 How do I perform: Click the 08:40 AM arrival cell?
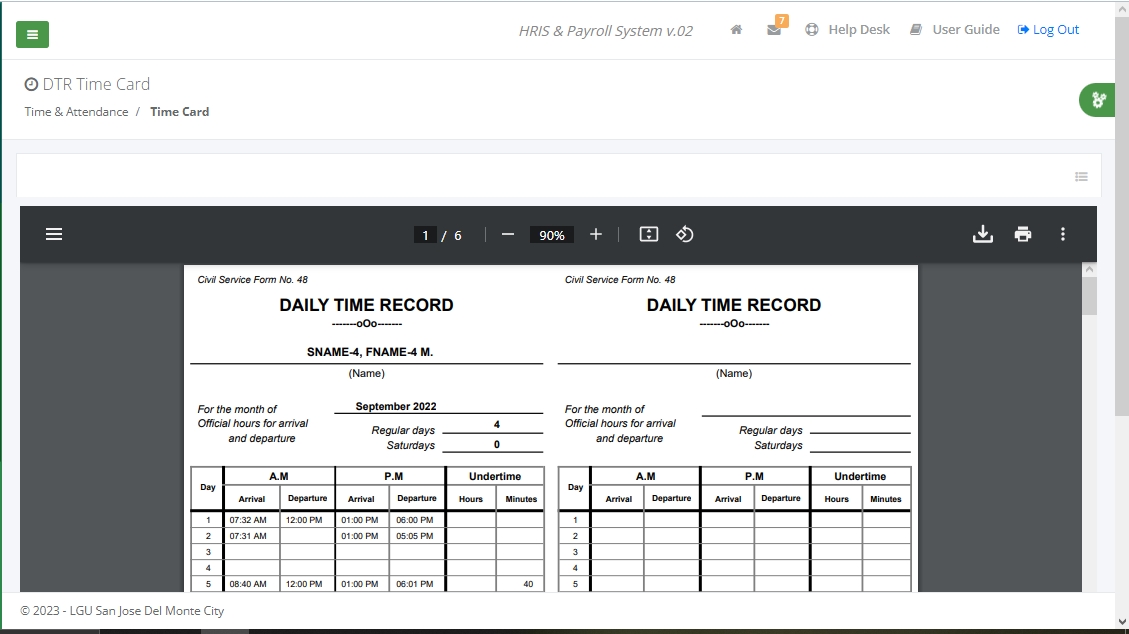(x=251, y=584)
